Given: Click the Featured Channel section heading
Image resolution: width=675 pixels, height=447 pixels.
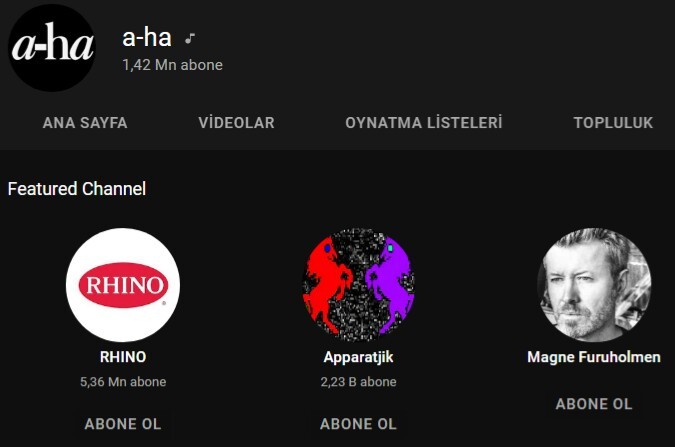Looking at the screenshot, I should (x=77, y=189).
